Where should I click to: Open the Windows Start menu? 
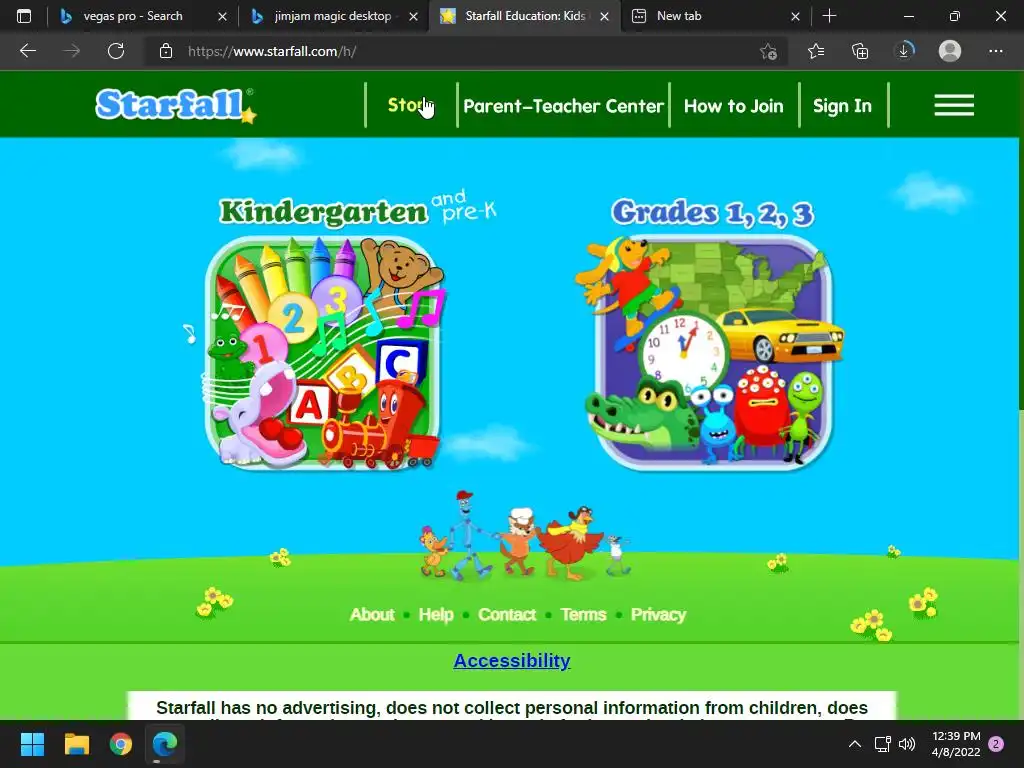32,744
